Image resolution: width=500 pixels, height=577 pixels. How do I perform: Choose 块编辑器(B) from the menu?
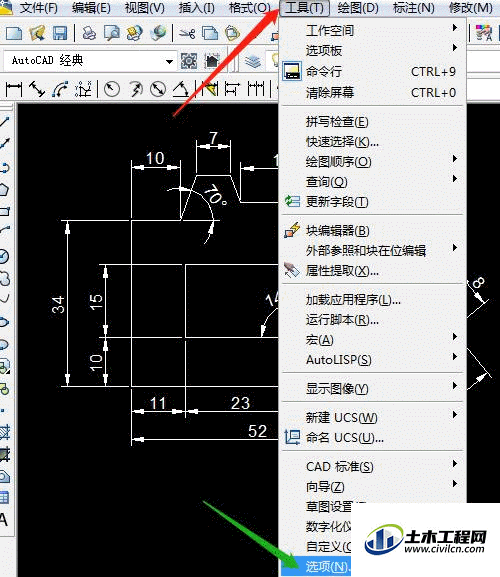[373, 231]
